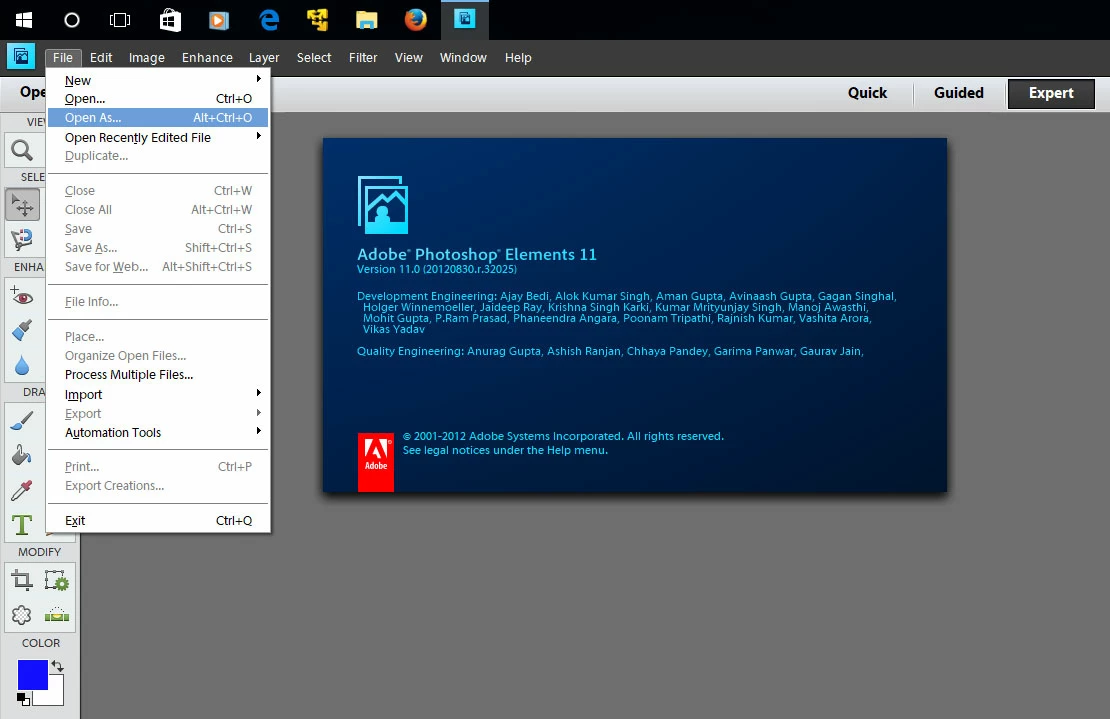Viewport: 1110px width, 719px height.
Task: Click the red Adobe logo on splash
Action: pos(376,462)
